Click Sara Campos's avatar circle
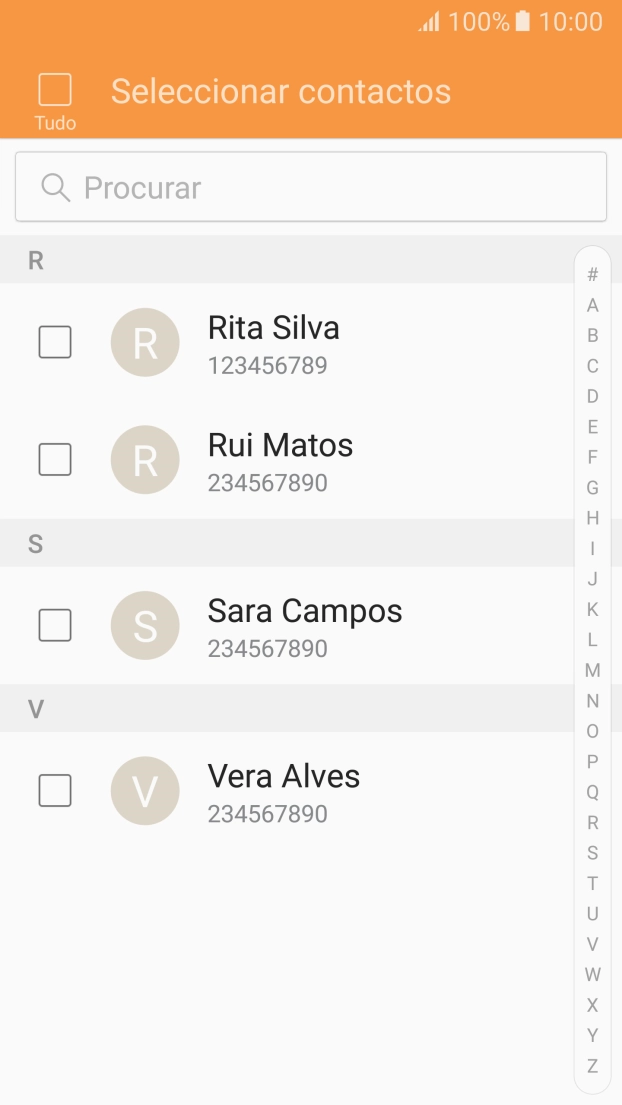Viewport: 622px width, 1105px height. click(x=145, y=625)
